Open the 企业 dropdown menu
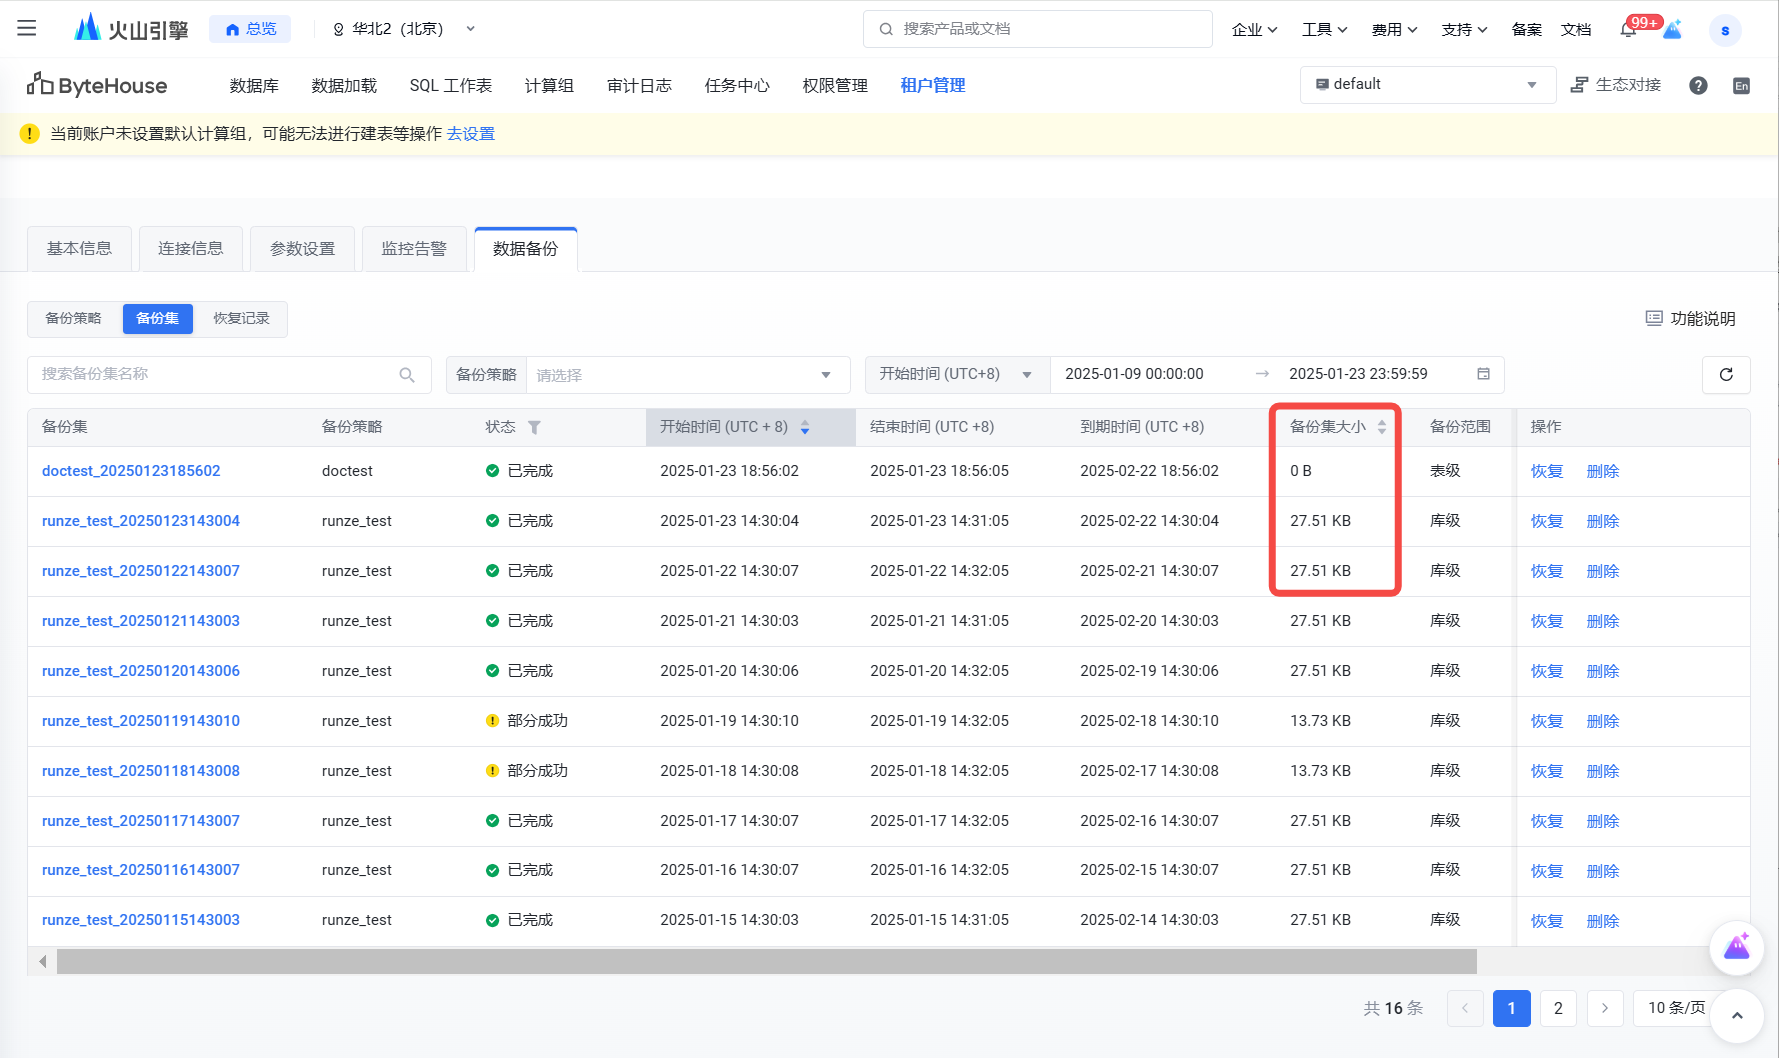The height and width of the screenshot is (1058, 1779). point(1255,29)
